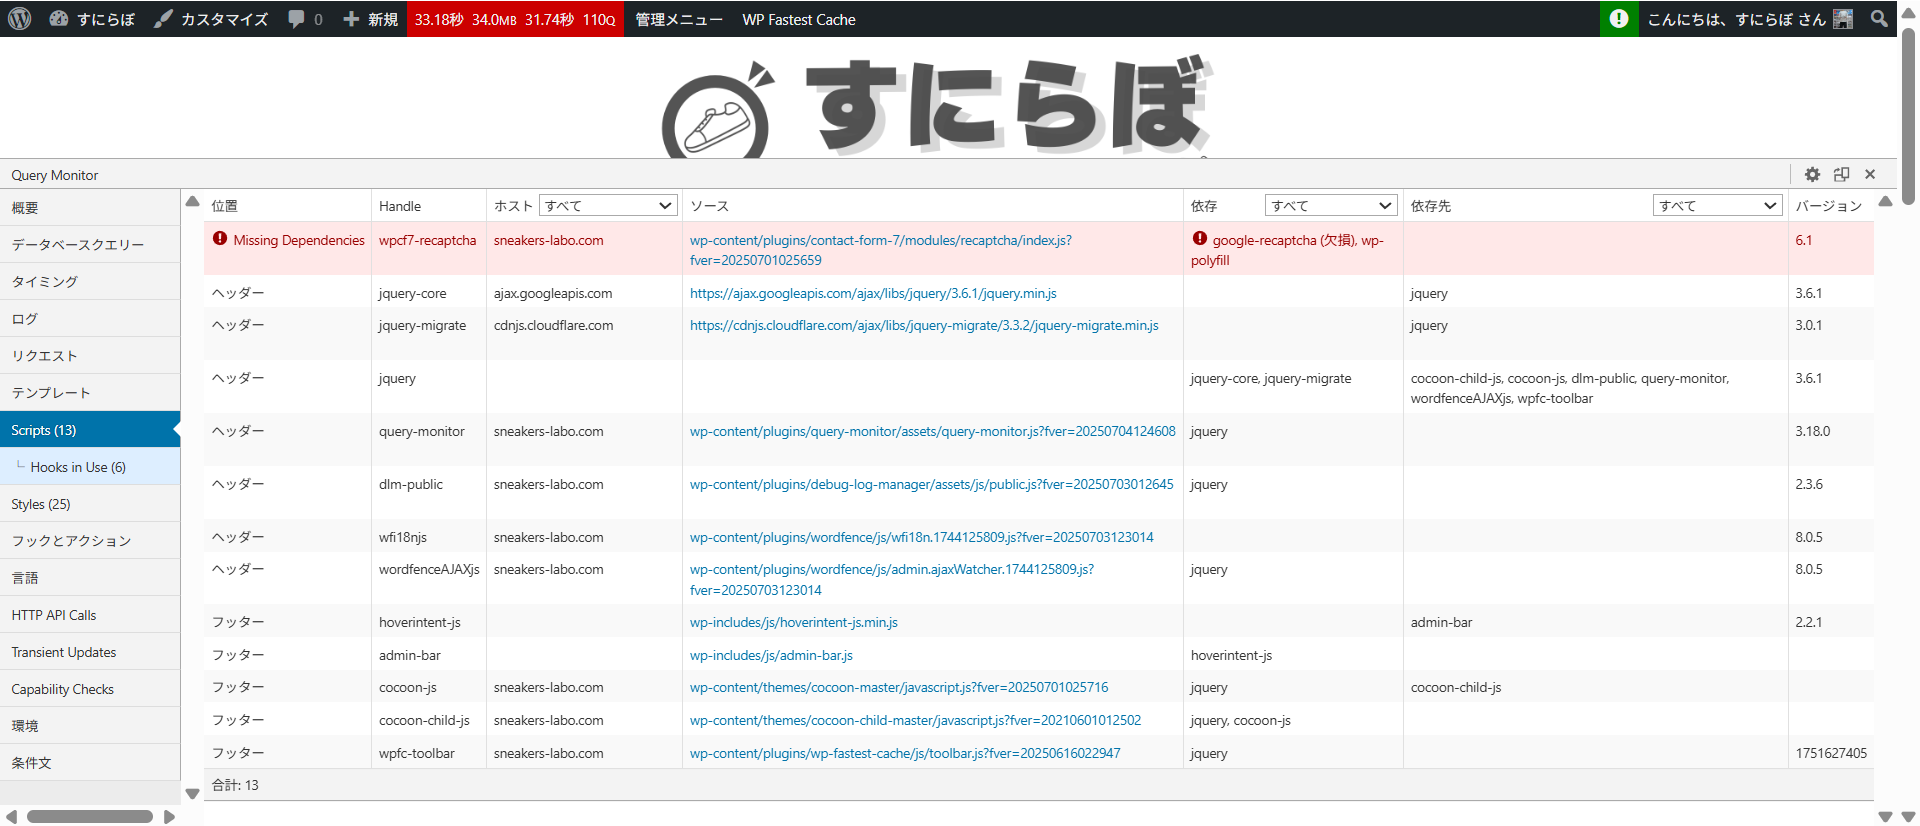
Task: Open the Hooks in Use (6) sub-panel
Action: click(x=90, y=467)
